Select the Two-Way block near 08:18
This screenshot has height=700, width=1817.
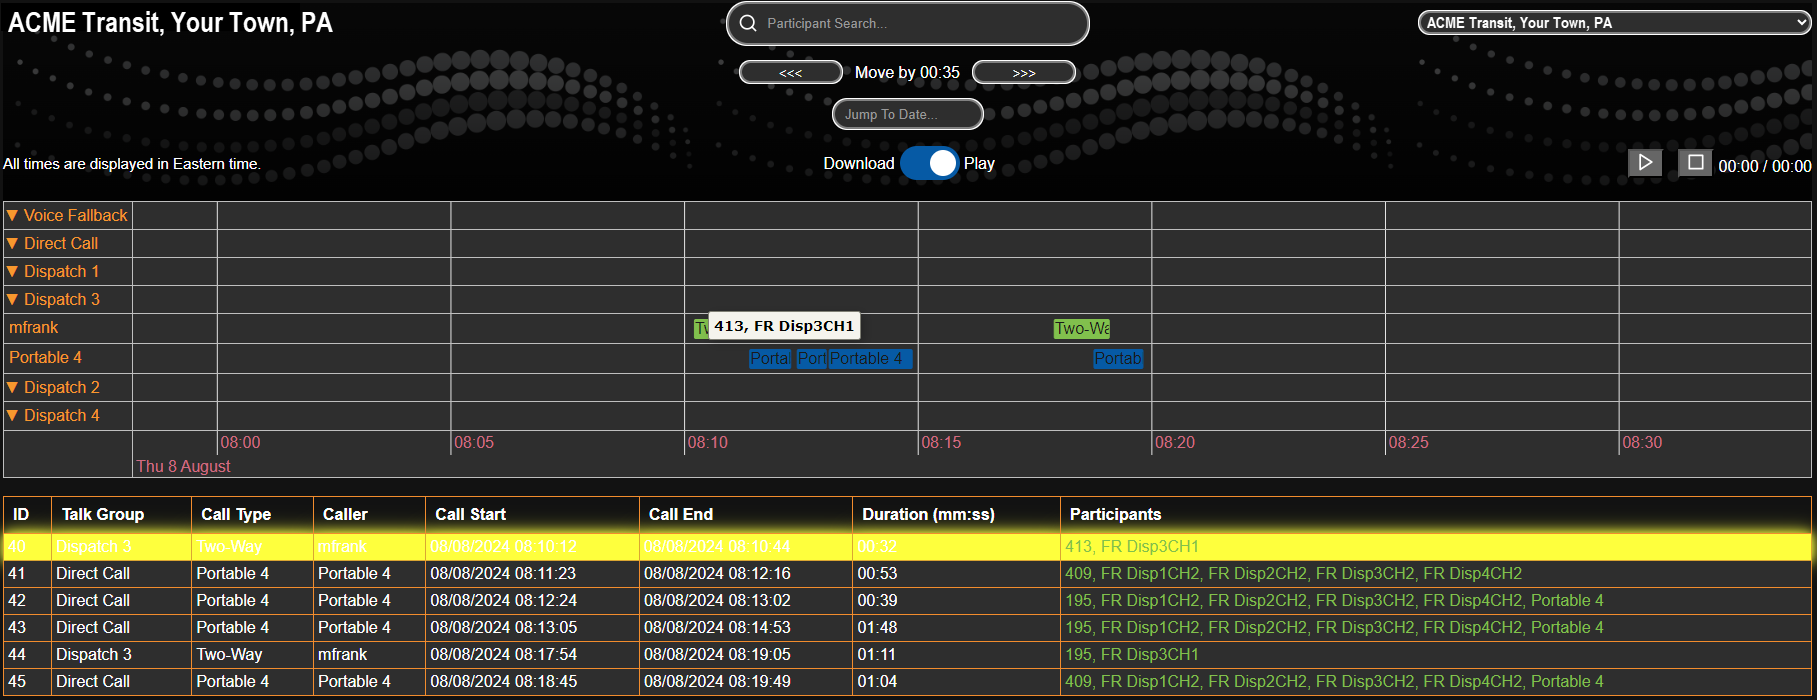pyautogui.click(x=1081, y=329)
